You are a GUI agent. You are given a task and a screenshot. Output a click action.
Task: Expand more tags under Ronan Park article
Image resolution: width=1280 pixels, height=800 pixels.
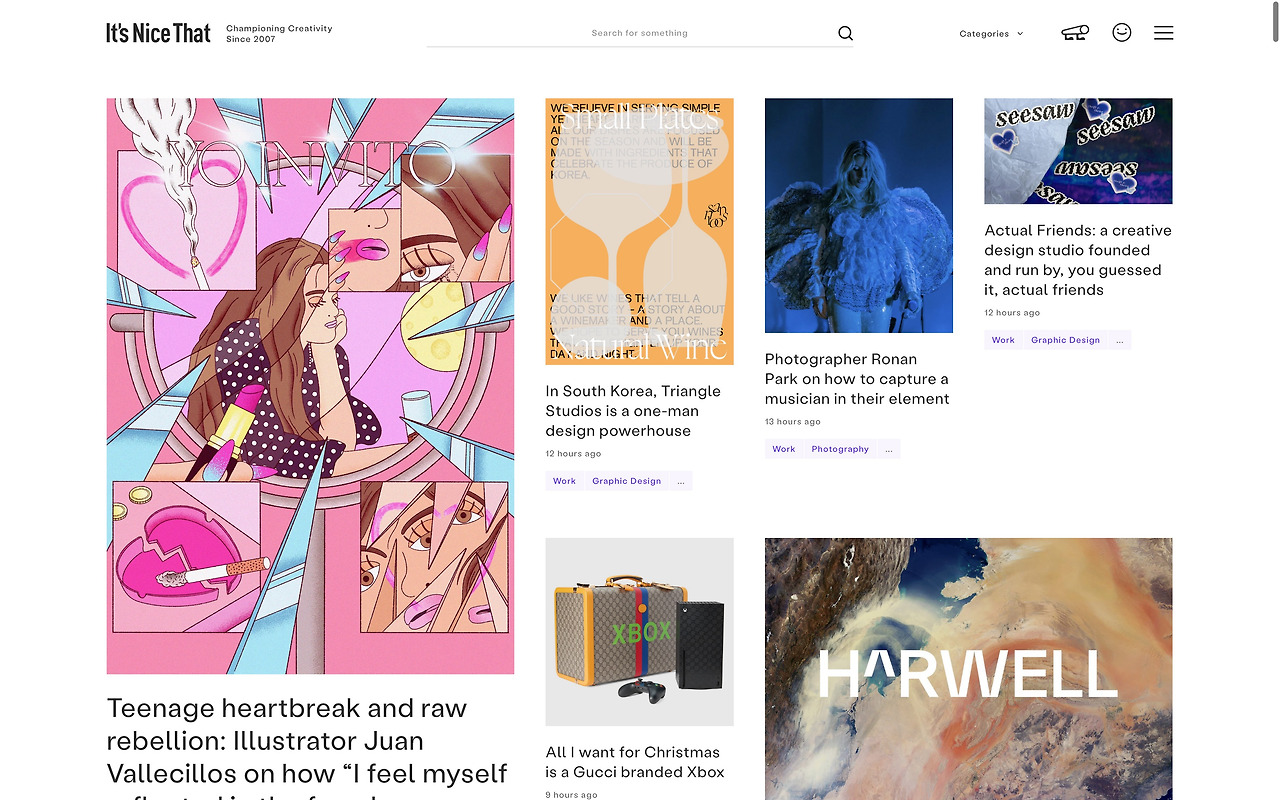tap(889, 449)
